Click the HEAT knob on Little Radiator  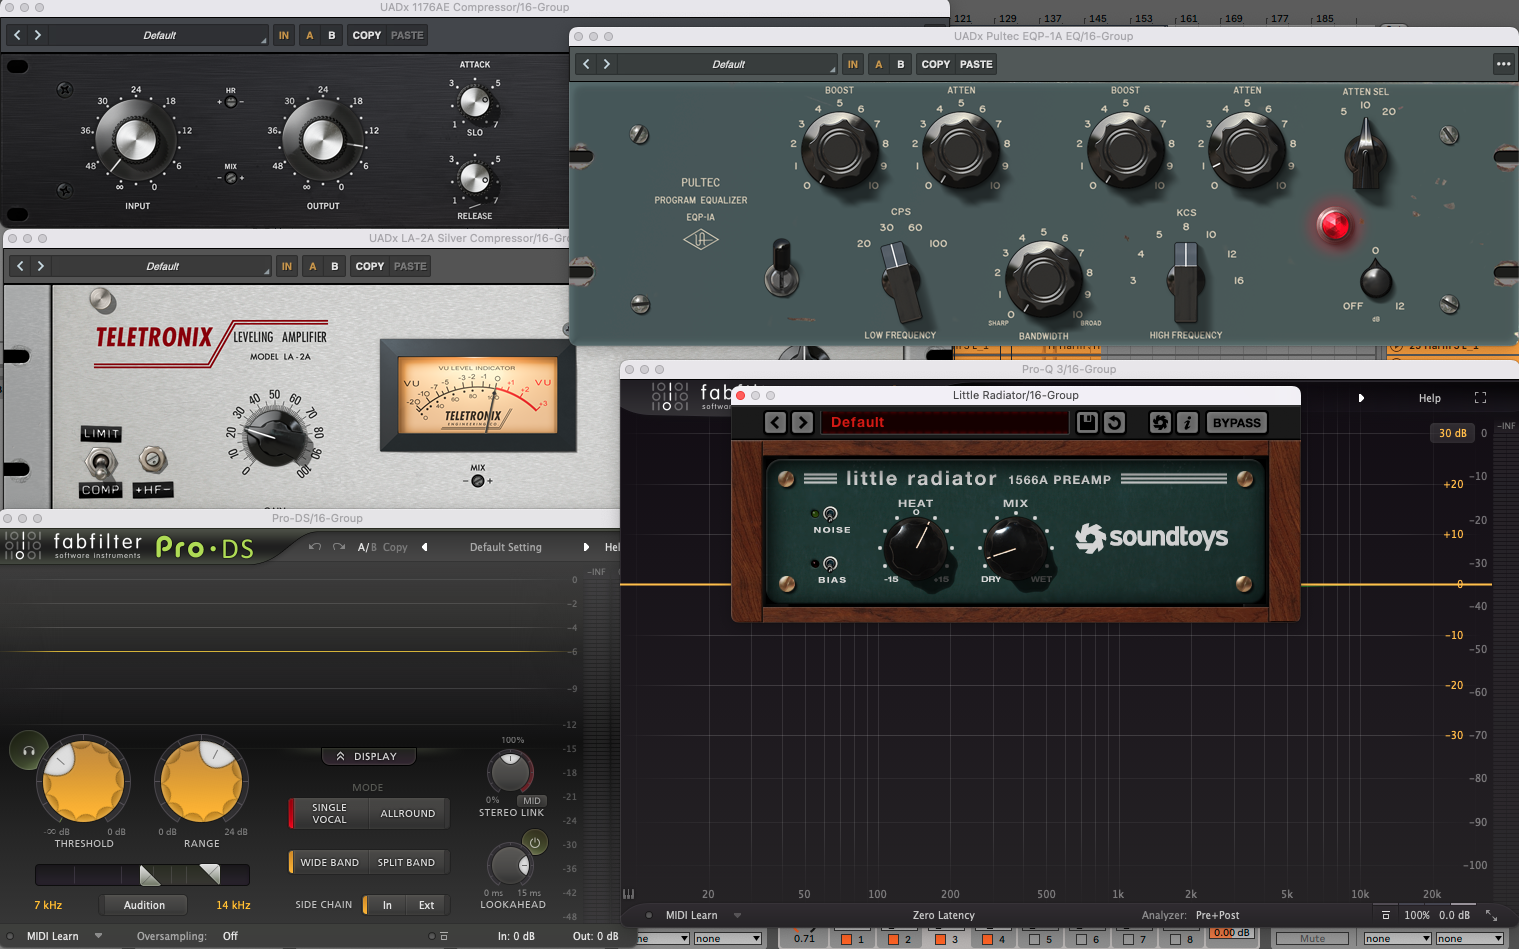click(916, 548)
